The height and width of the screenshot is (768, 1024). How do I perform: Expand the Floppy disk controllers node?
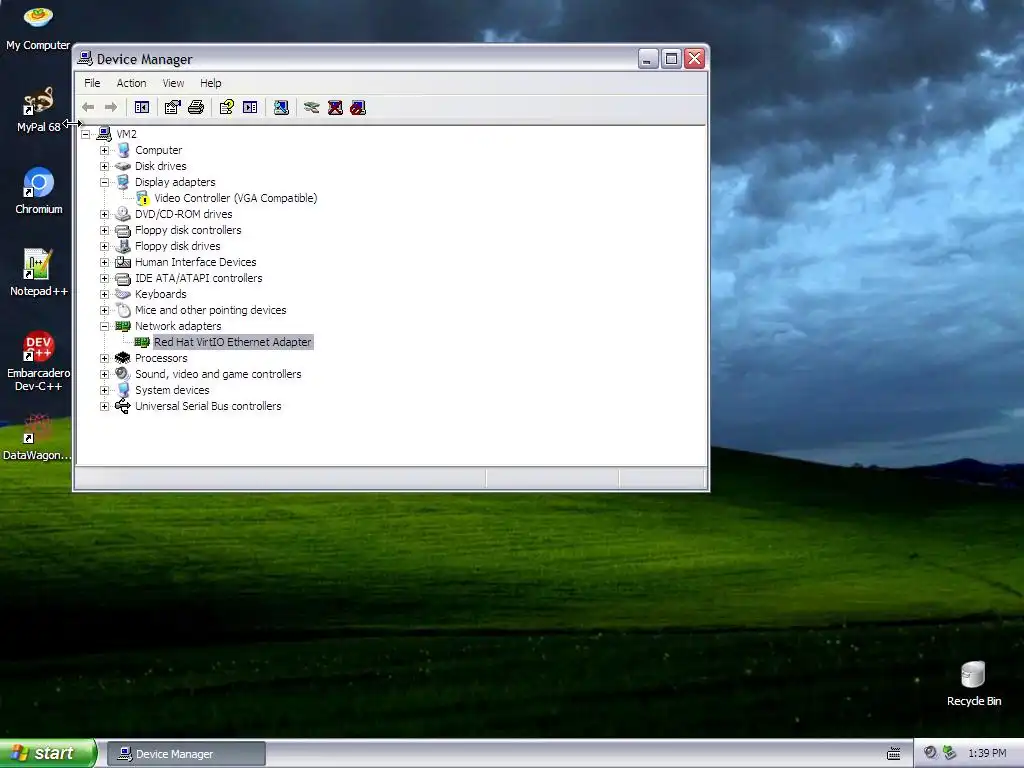pyautogui.click(x=104, y=231)
